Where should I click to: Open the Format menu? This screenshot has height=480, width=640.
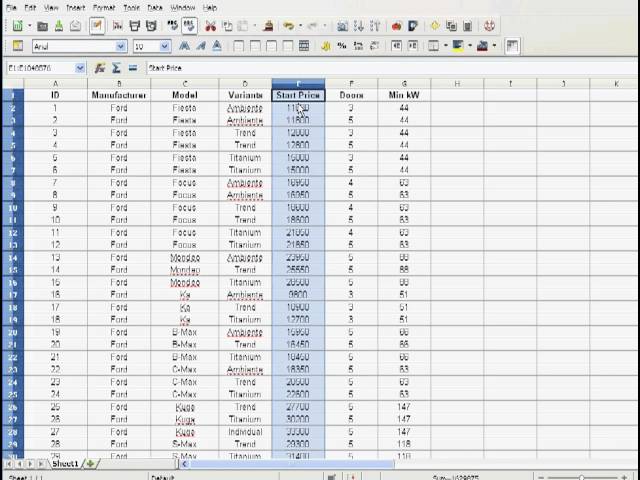click(x=104, y=8)
